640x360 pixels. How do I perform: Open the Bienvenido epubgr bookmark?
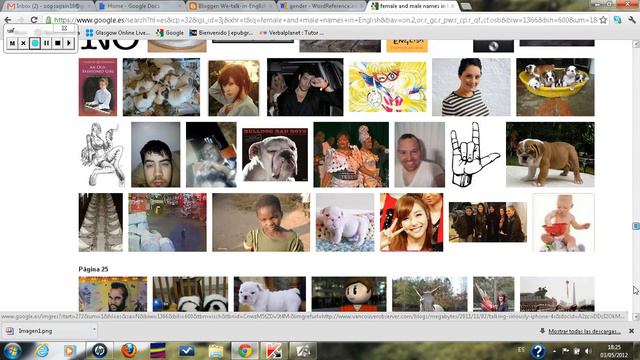221,33
